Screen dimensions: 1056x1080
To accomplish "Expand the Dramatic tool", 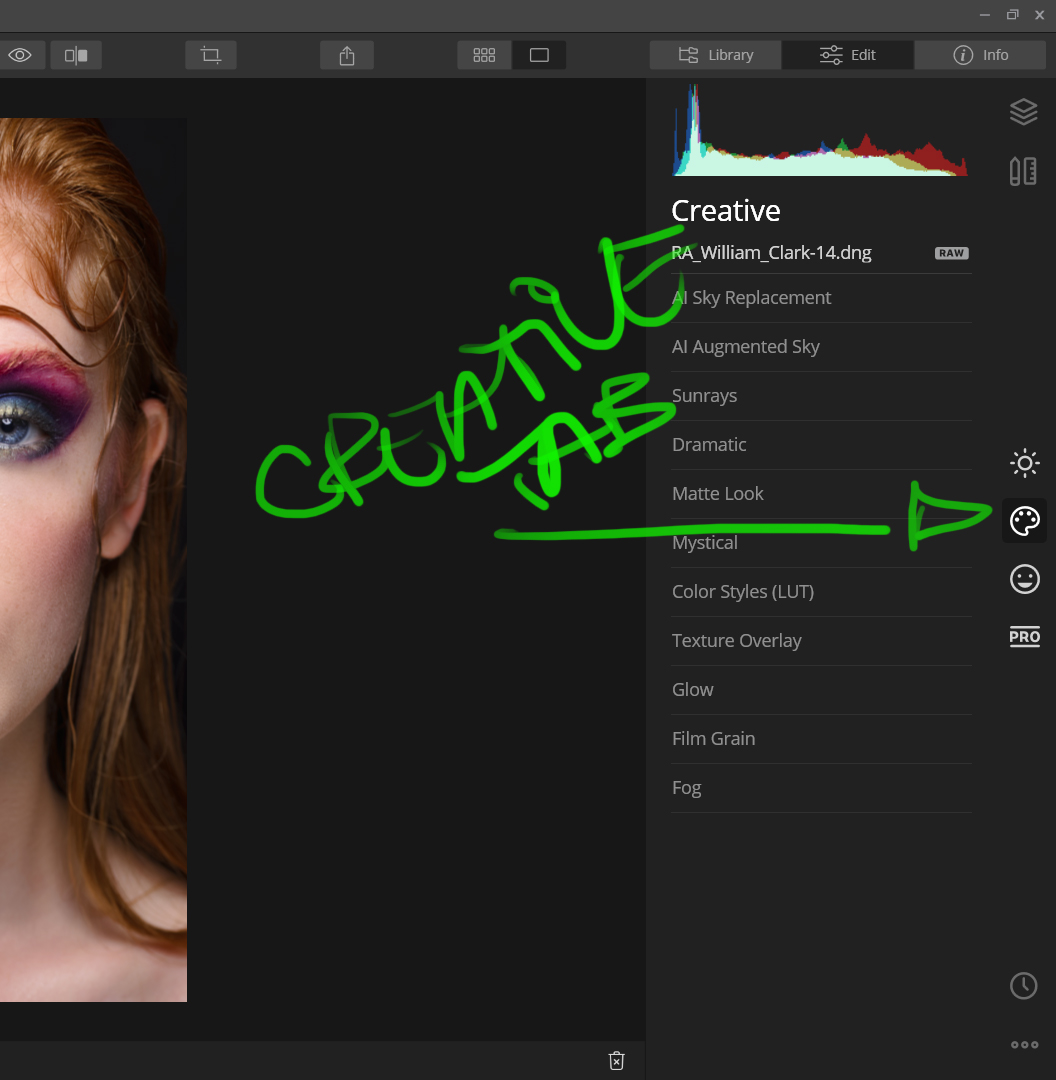I will [821, 444].
